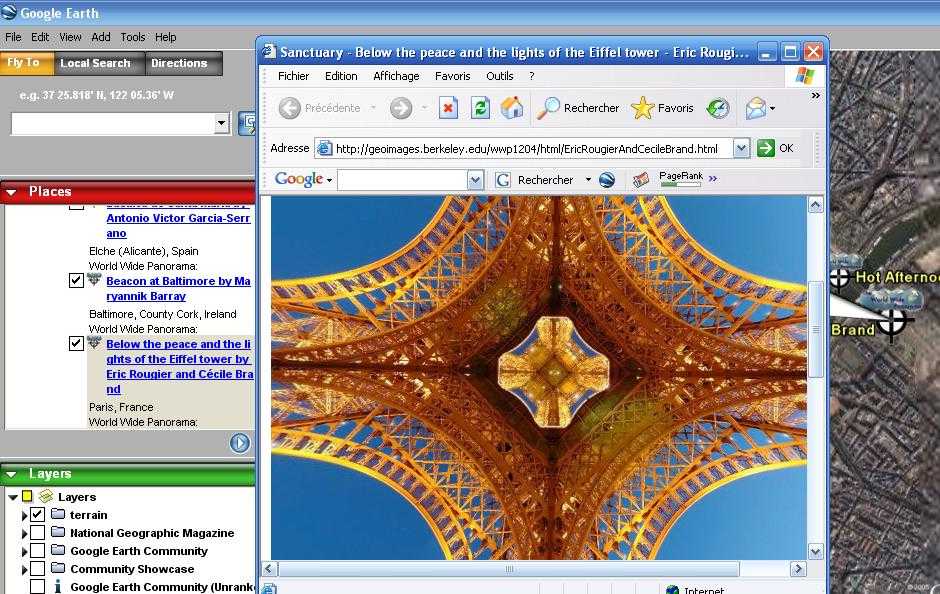Open the Beacon at Baltimore link

coord(178,288)
